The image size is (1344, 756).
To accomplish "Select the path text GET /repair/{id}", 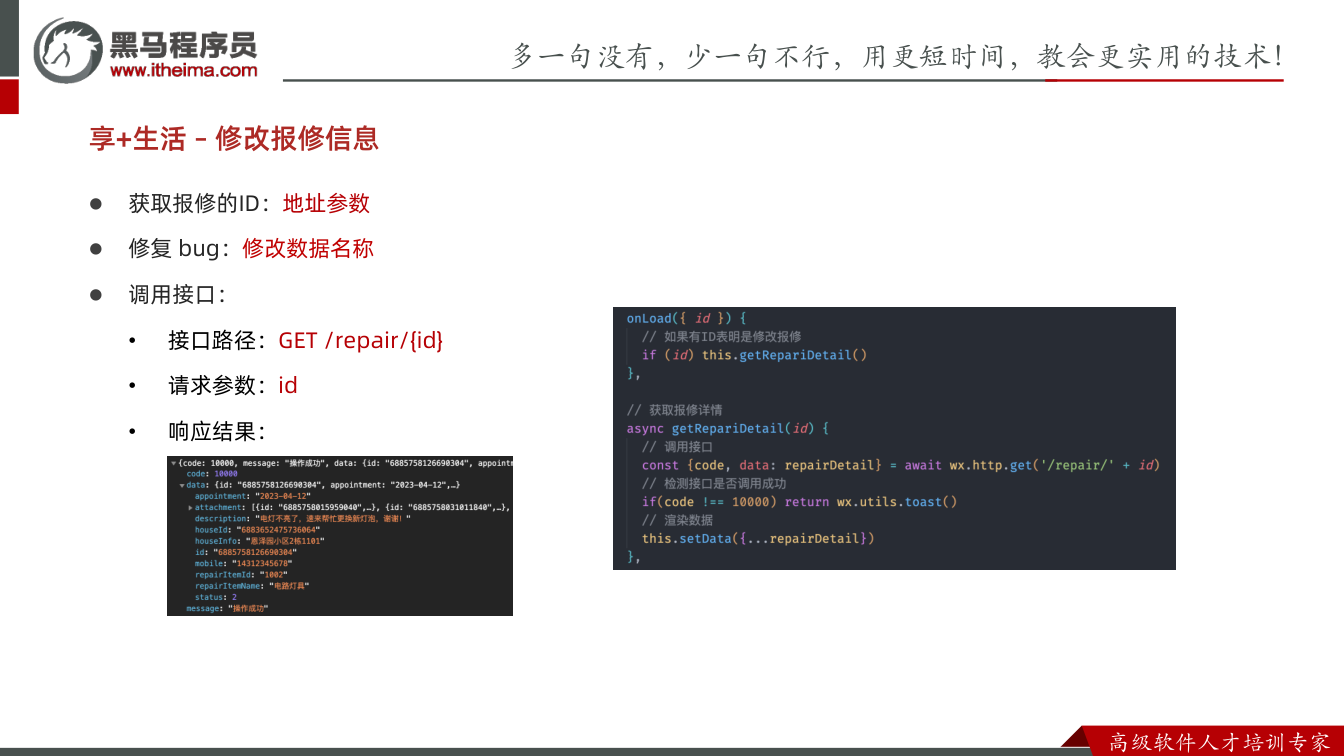I will 360,340.
